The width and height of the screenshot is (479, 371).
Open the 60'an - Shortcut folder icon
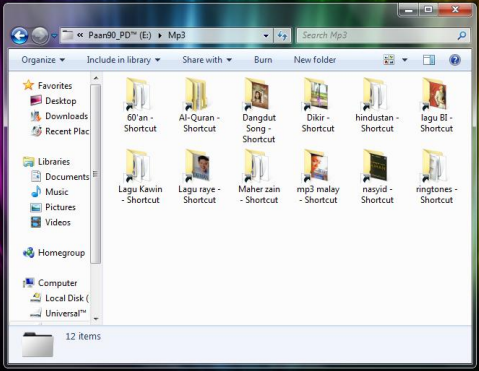pyautogui.click(x=137, y=94)
